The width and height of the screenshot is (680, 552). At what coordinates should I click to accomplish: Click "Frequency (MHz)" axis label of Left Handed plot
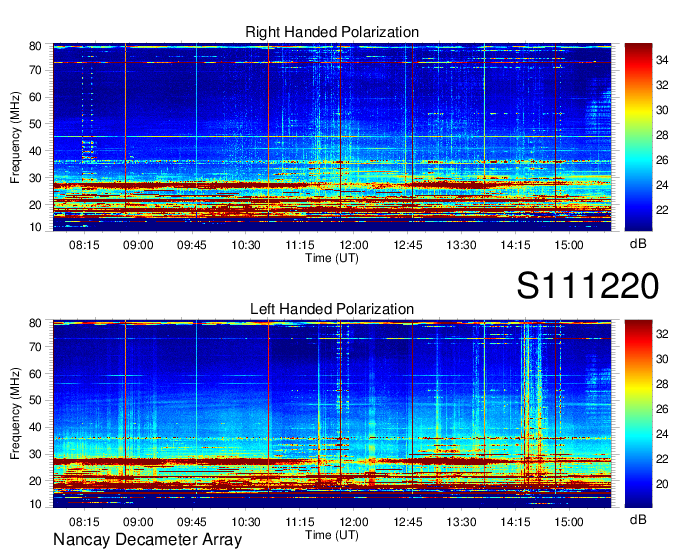(x=15, y=414)
